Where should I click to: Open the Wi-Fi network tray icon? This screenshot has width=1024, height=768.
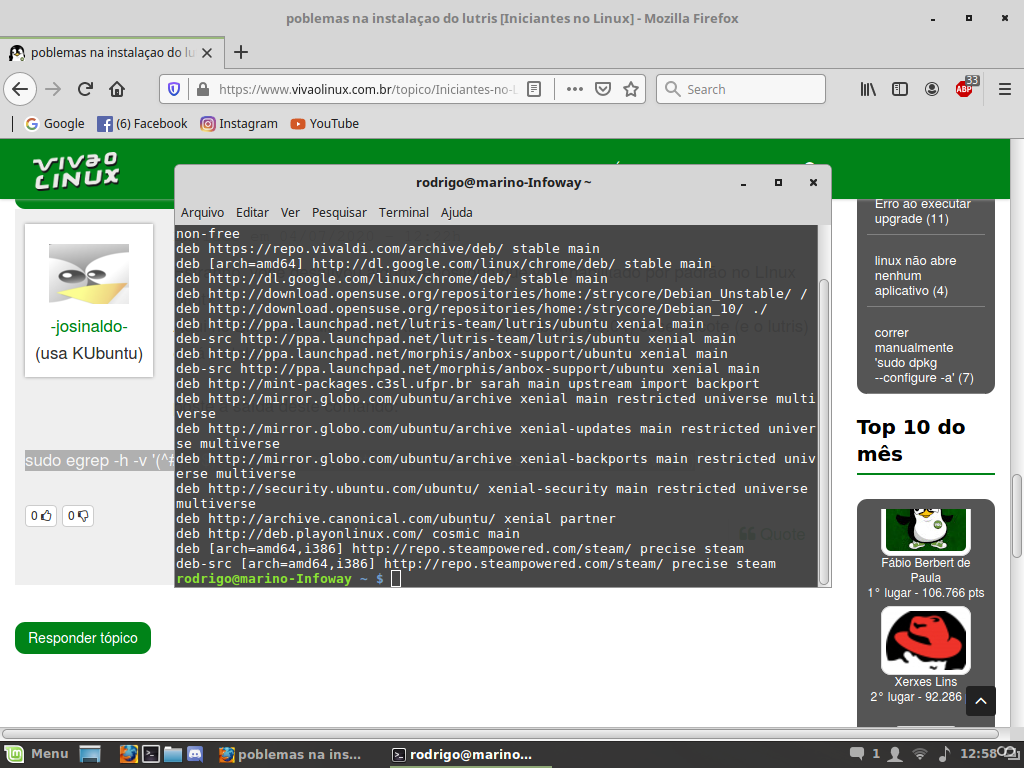pos(920,754)
